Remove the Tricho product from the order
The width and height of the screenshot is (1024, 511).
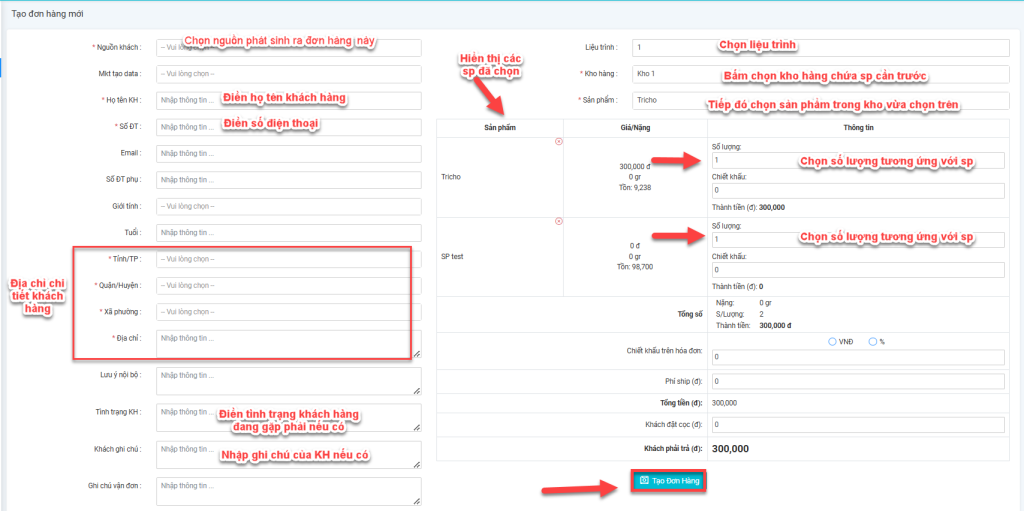(558, 141)
